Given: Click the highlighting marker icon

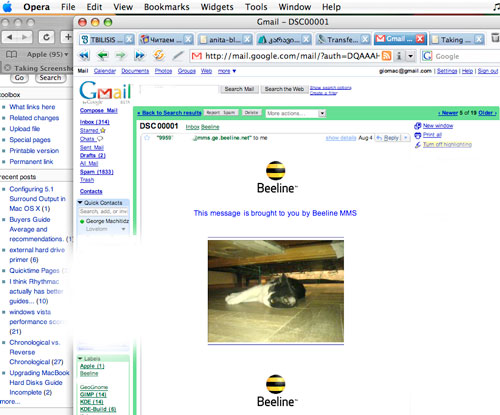Looking at the screenshot, I should click(418, 144).
